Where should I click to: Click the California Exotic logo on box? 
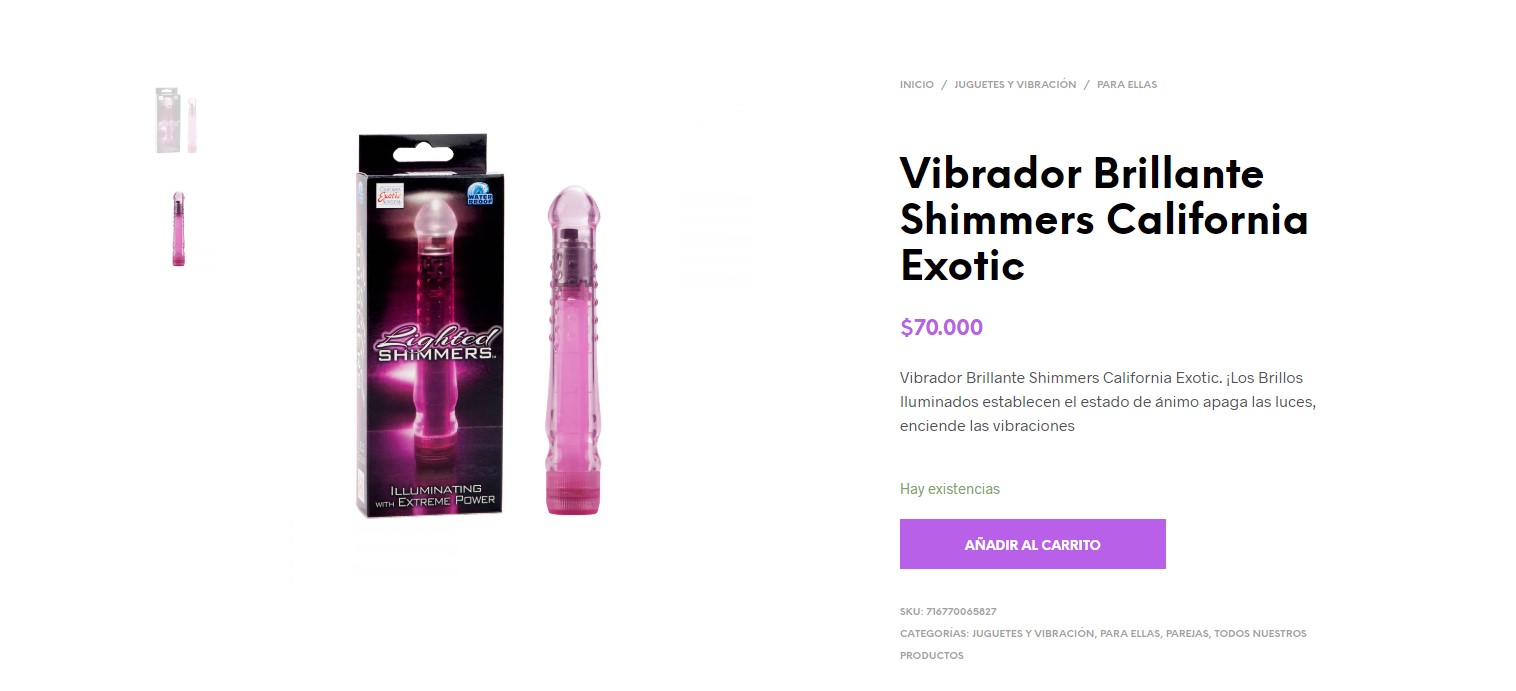[x=389, y=195]
